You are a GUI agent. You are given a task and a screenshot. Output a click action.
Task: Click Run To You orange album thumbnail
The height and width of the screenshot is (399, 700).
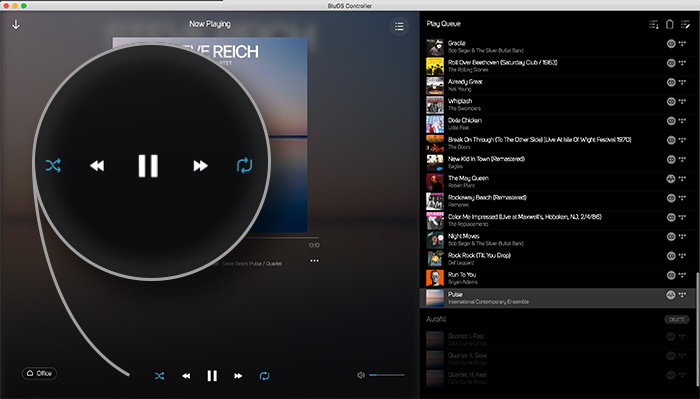[435, 278]
